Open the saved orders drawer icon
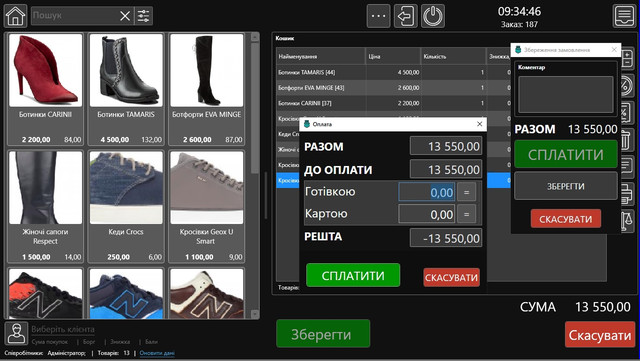This screenshot has width=640, height=361. pyautogui.click(x=624, y=16)
